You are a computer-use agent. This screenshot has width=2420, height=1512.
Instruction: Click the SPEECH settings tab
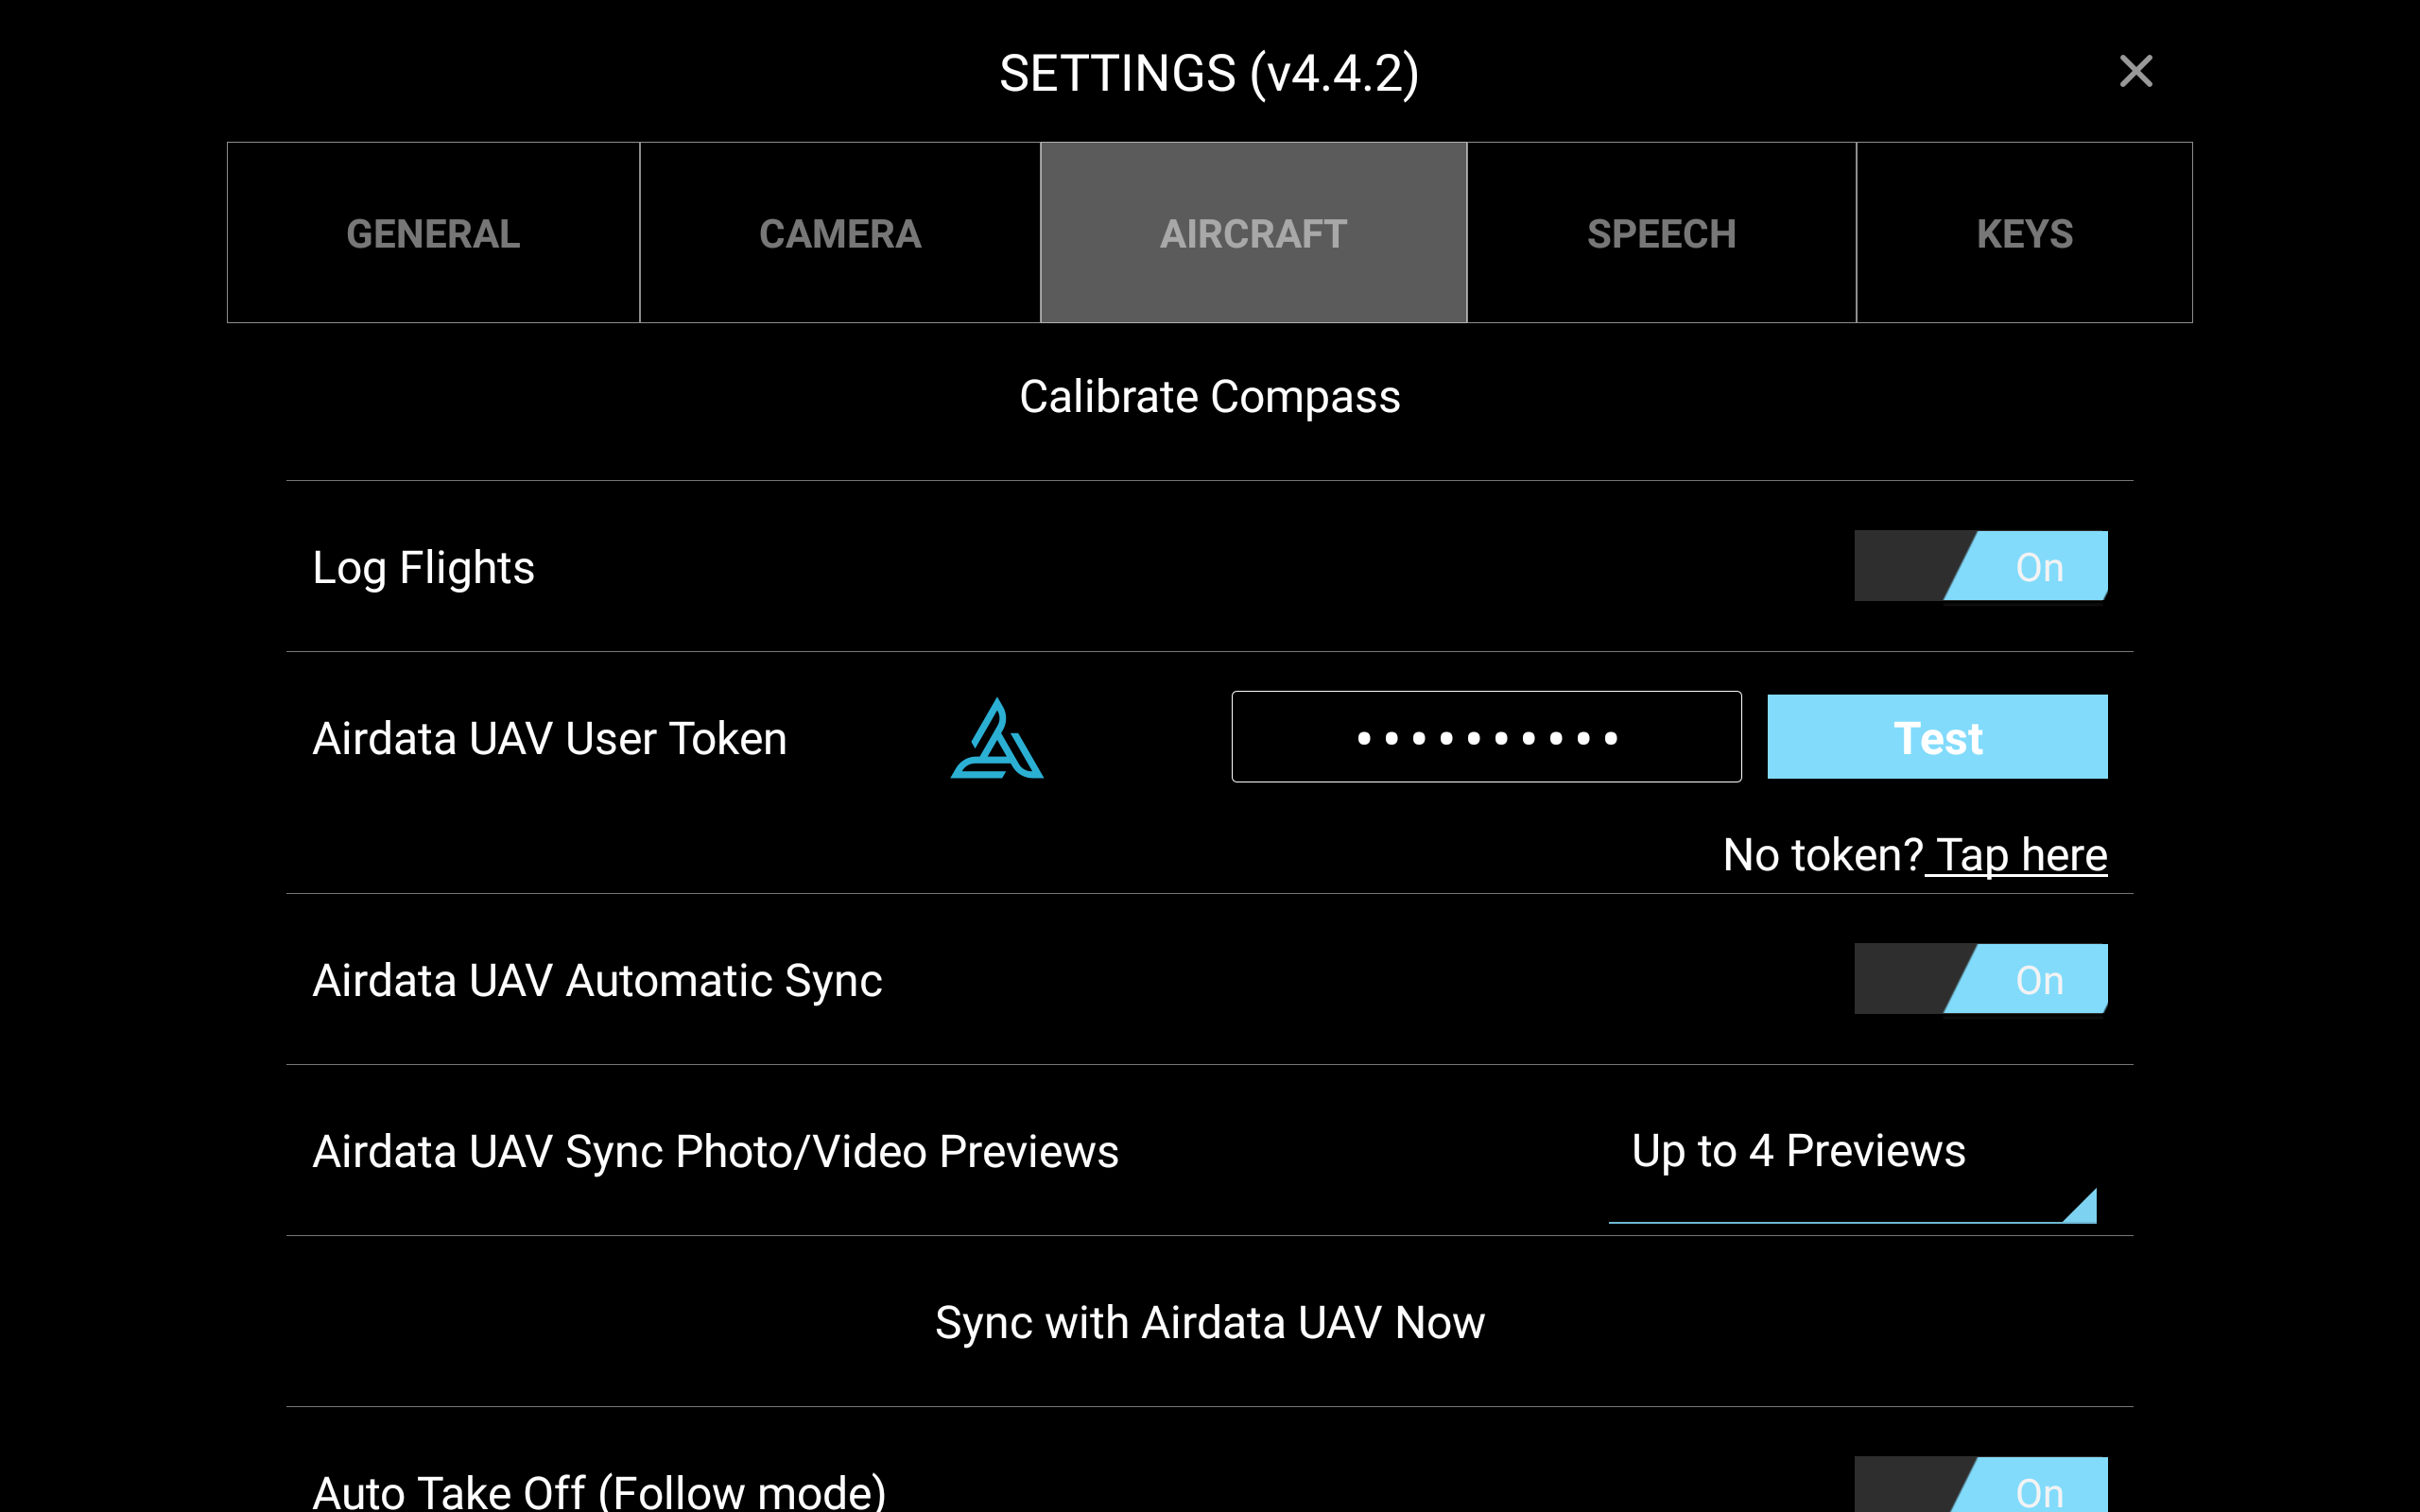(1660, 233)
